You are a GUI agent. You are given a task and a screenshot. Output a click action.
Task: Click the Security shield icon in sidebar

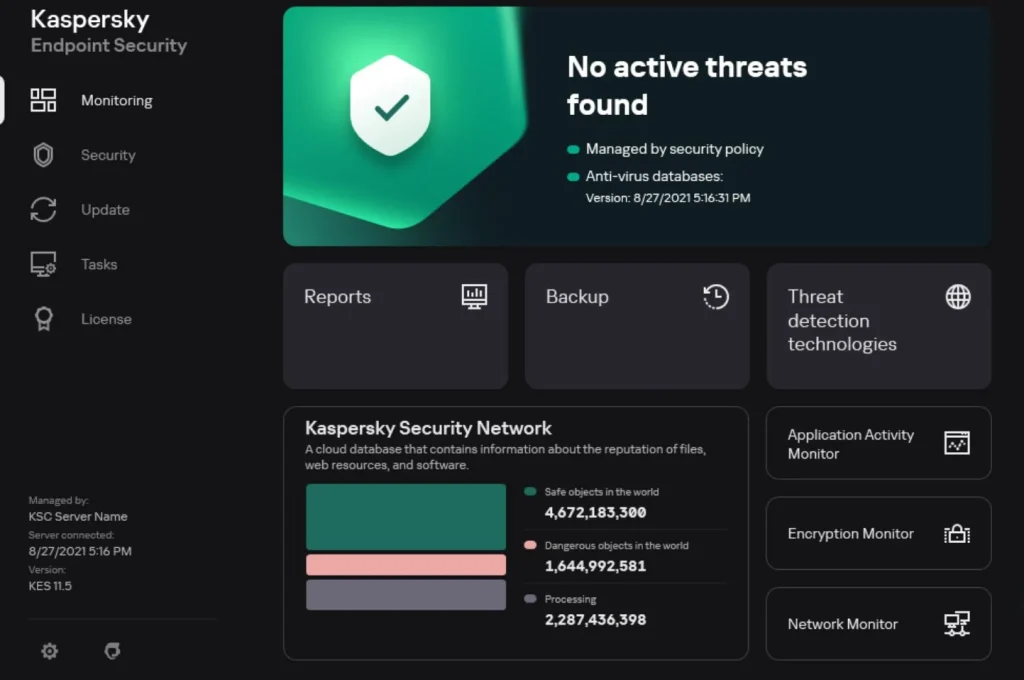tap(43, 155)
